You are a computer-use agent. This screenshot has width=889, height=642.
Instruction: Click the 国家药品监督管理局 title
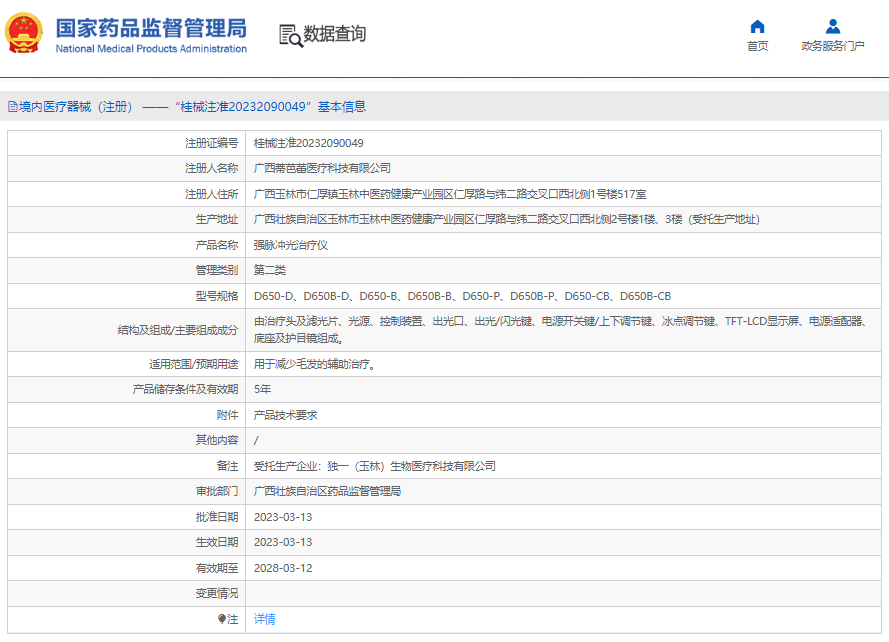(x=151, y=28)
